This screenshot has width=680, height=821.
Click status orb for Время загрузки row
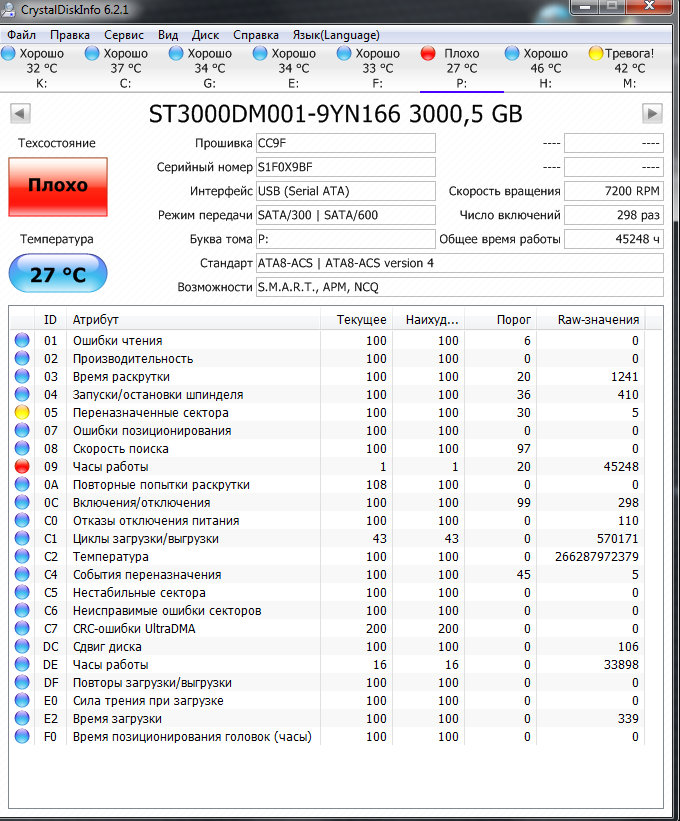point(22,718)
